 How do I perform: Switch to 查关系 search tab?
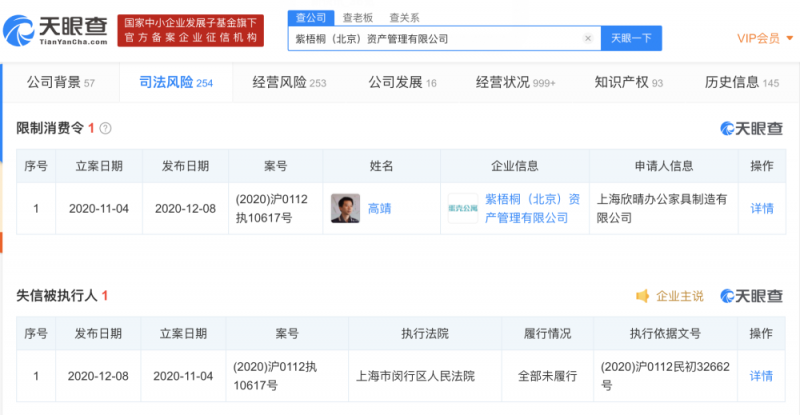click(x=404, y=17)
